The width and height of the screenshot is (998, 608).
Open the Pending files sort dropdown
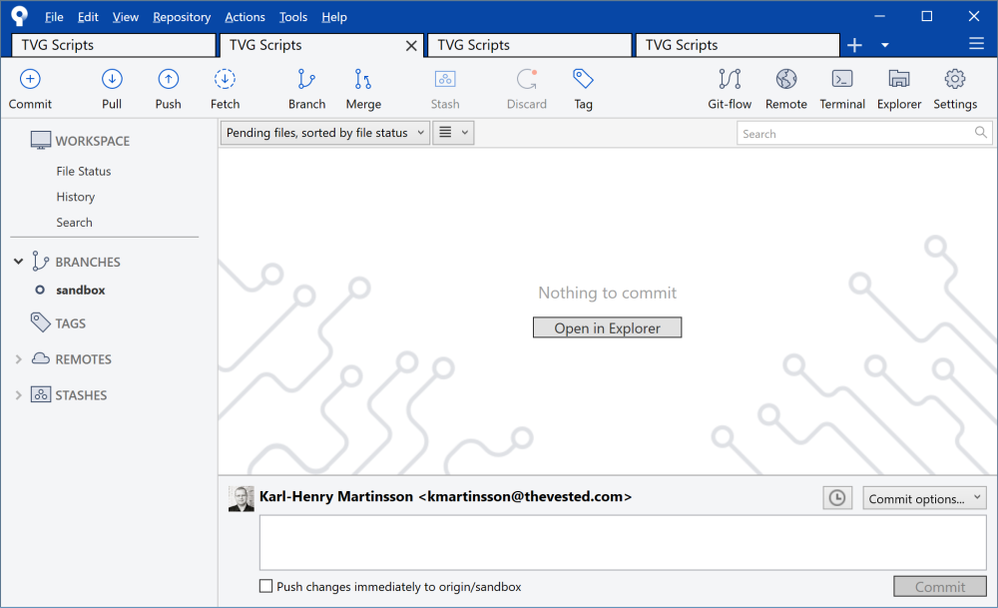[x=325, y=133]
